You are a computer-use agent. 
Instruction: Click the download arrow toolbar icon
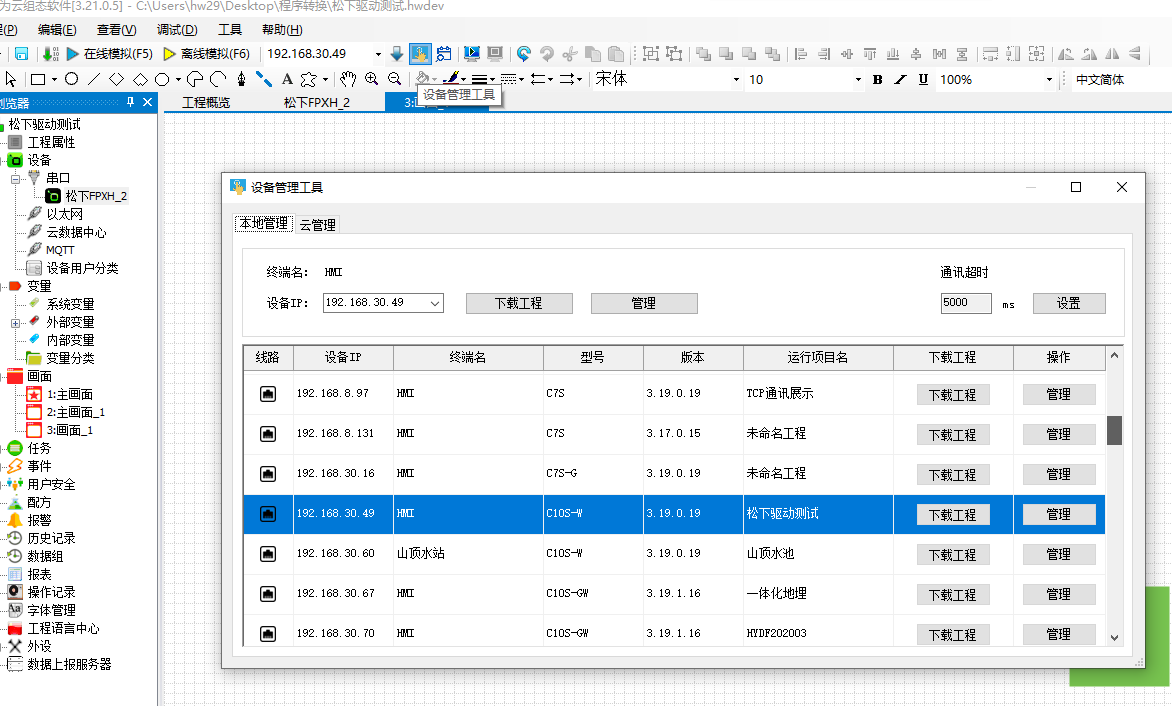click(397, 54)
